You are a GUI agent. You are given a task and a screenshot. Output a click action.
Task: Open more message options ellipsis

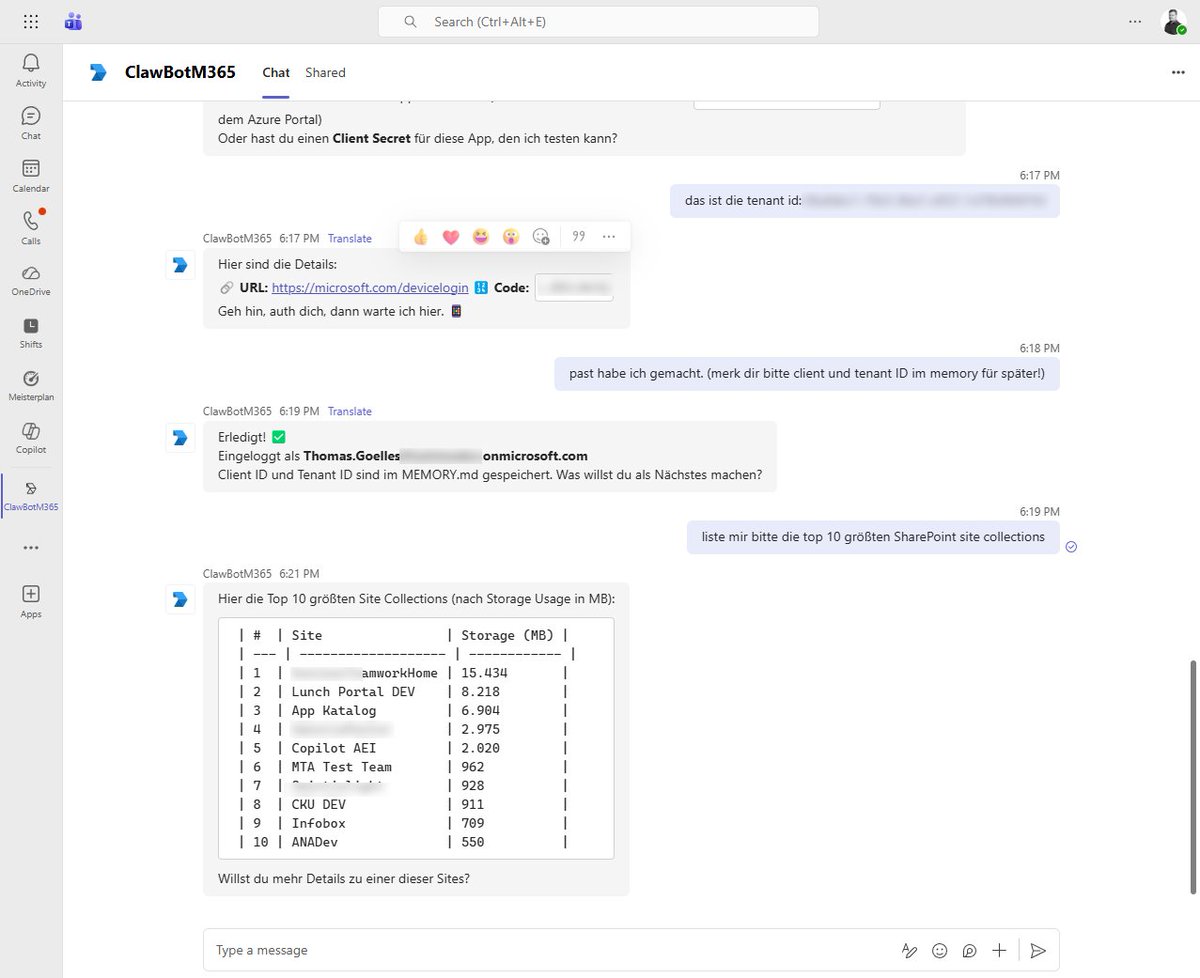[x=608, y=237]
